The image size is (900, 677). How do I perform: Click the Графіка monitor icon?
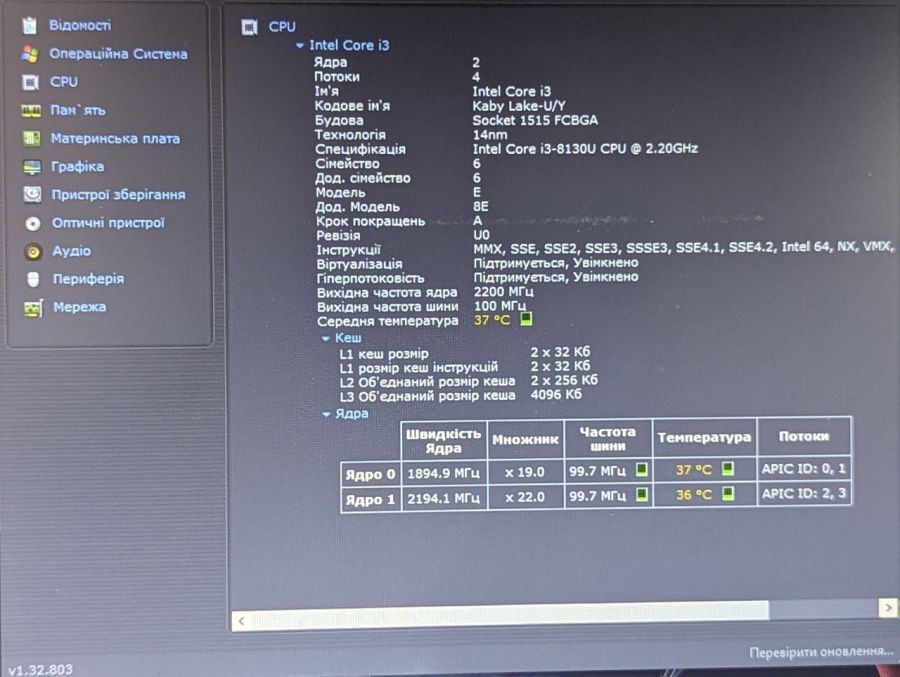coord(32,167)
